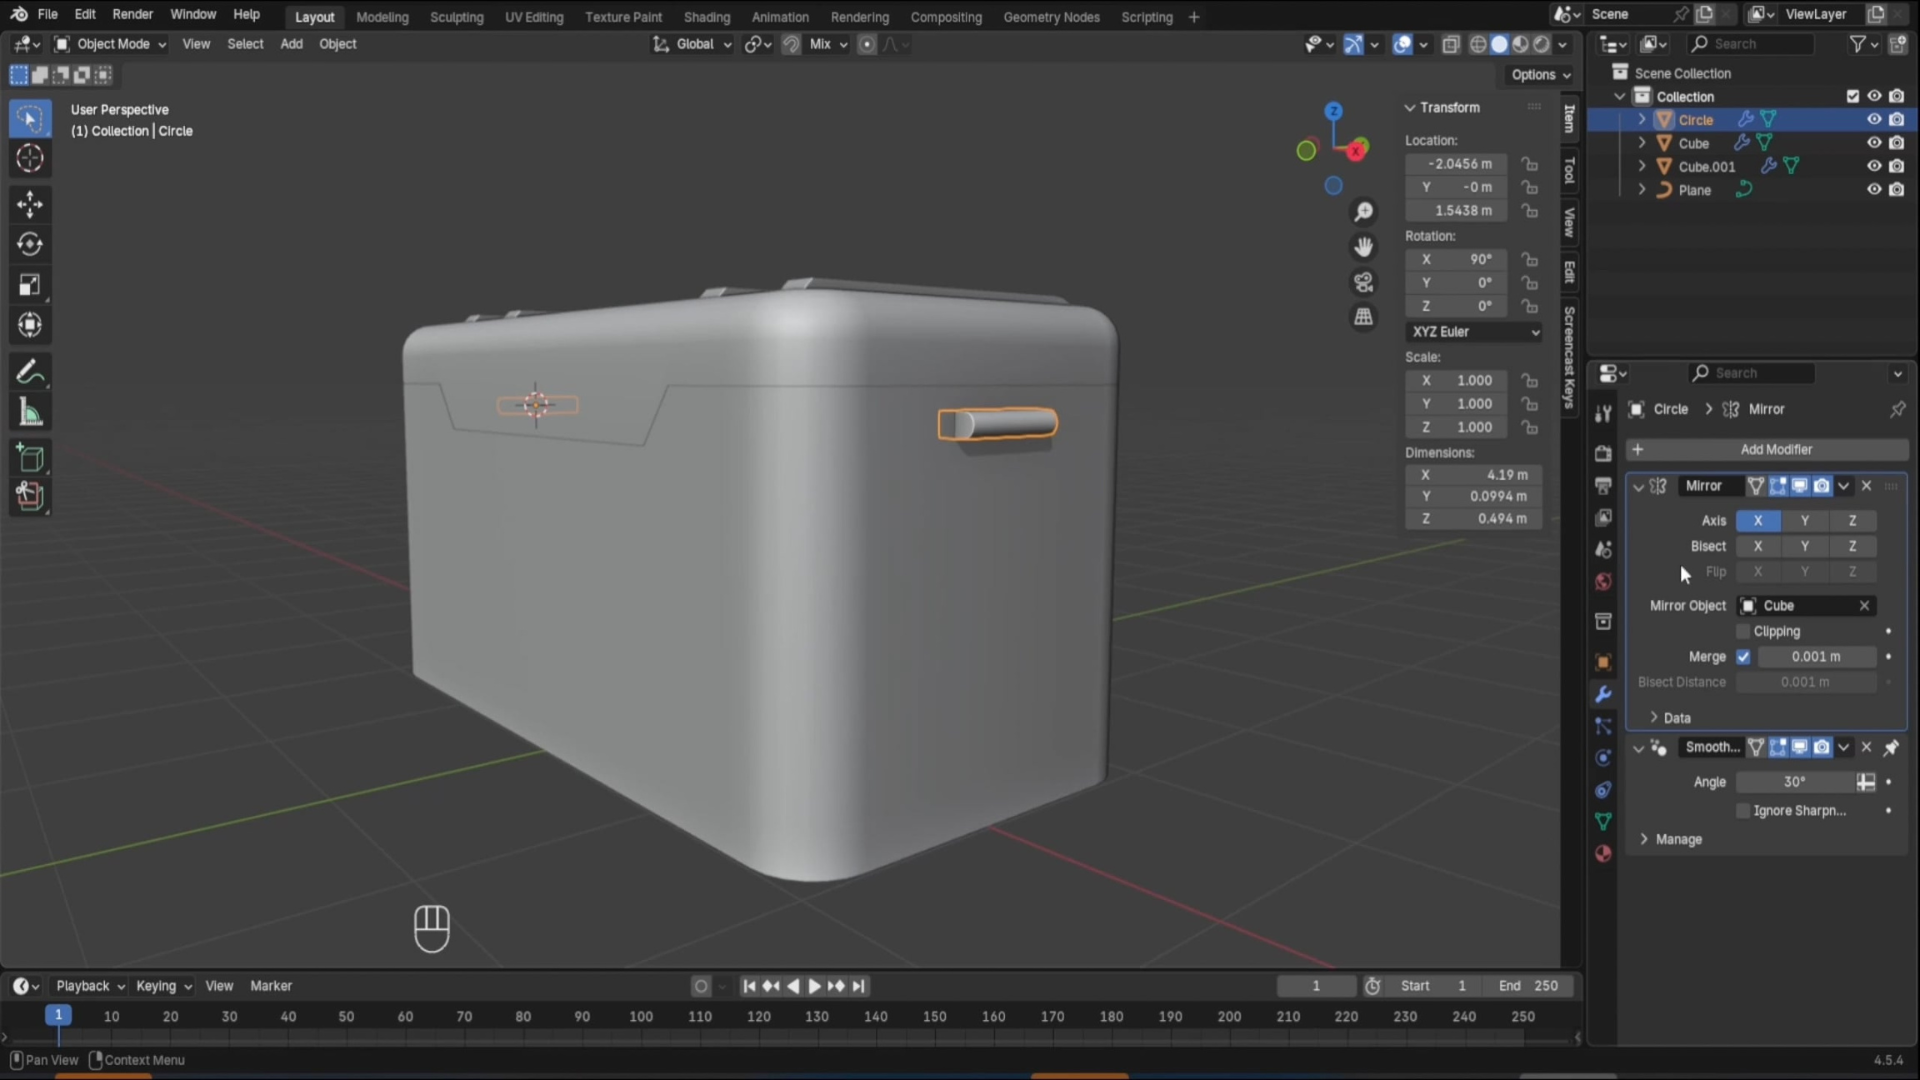Switch to the Sculpting workspace tab
Screen dimensions: 1920x1080
pos(456,17)
